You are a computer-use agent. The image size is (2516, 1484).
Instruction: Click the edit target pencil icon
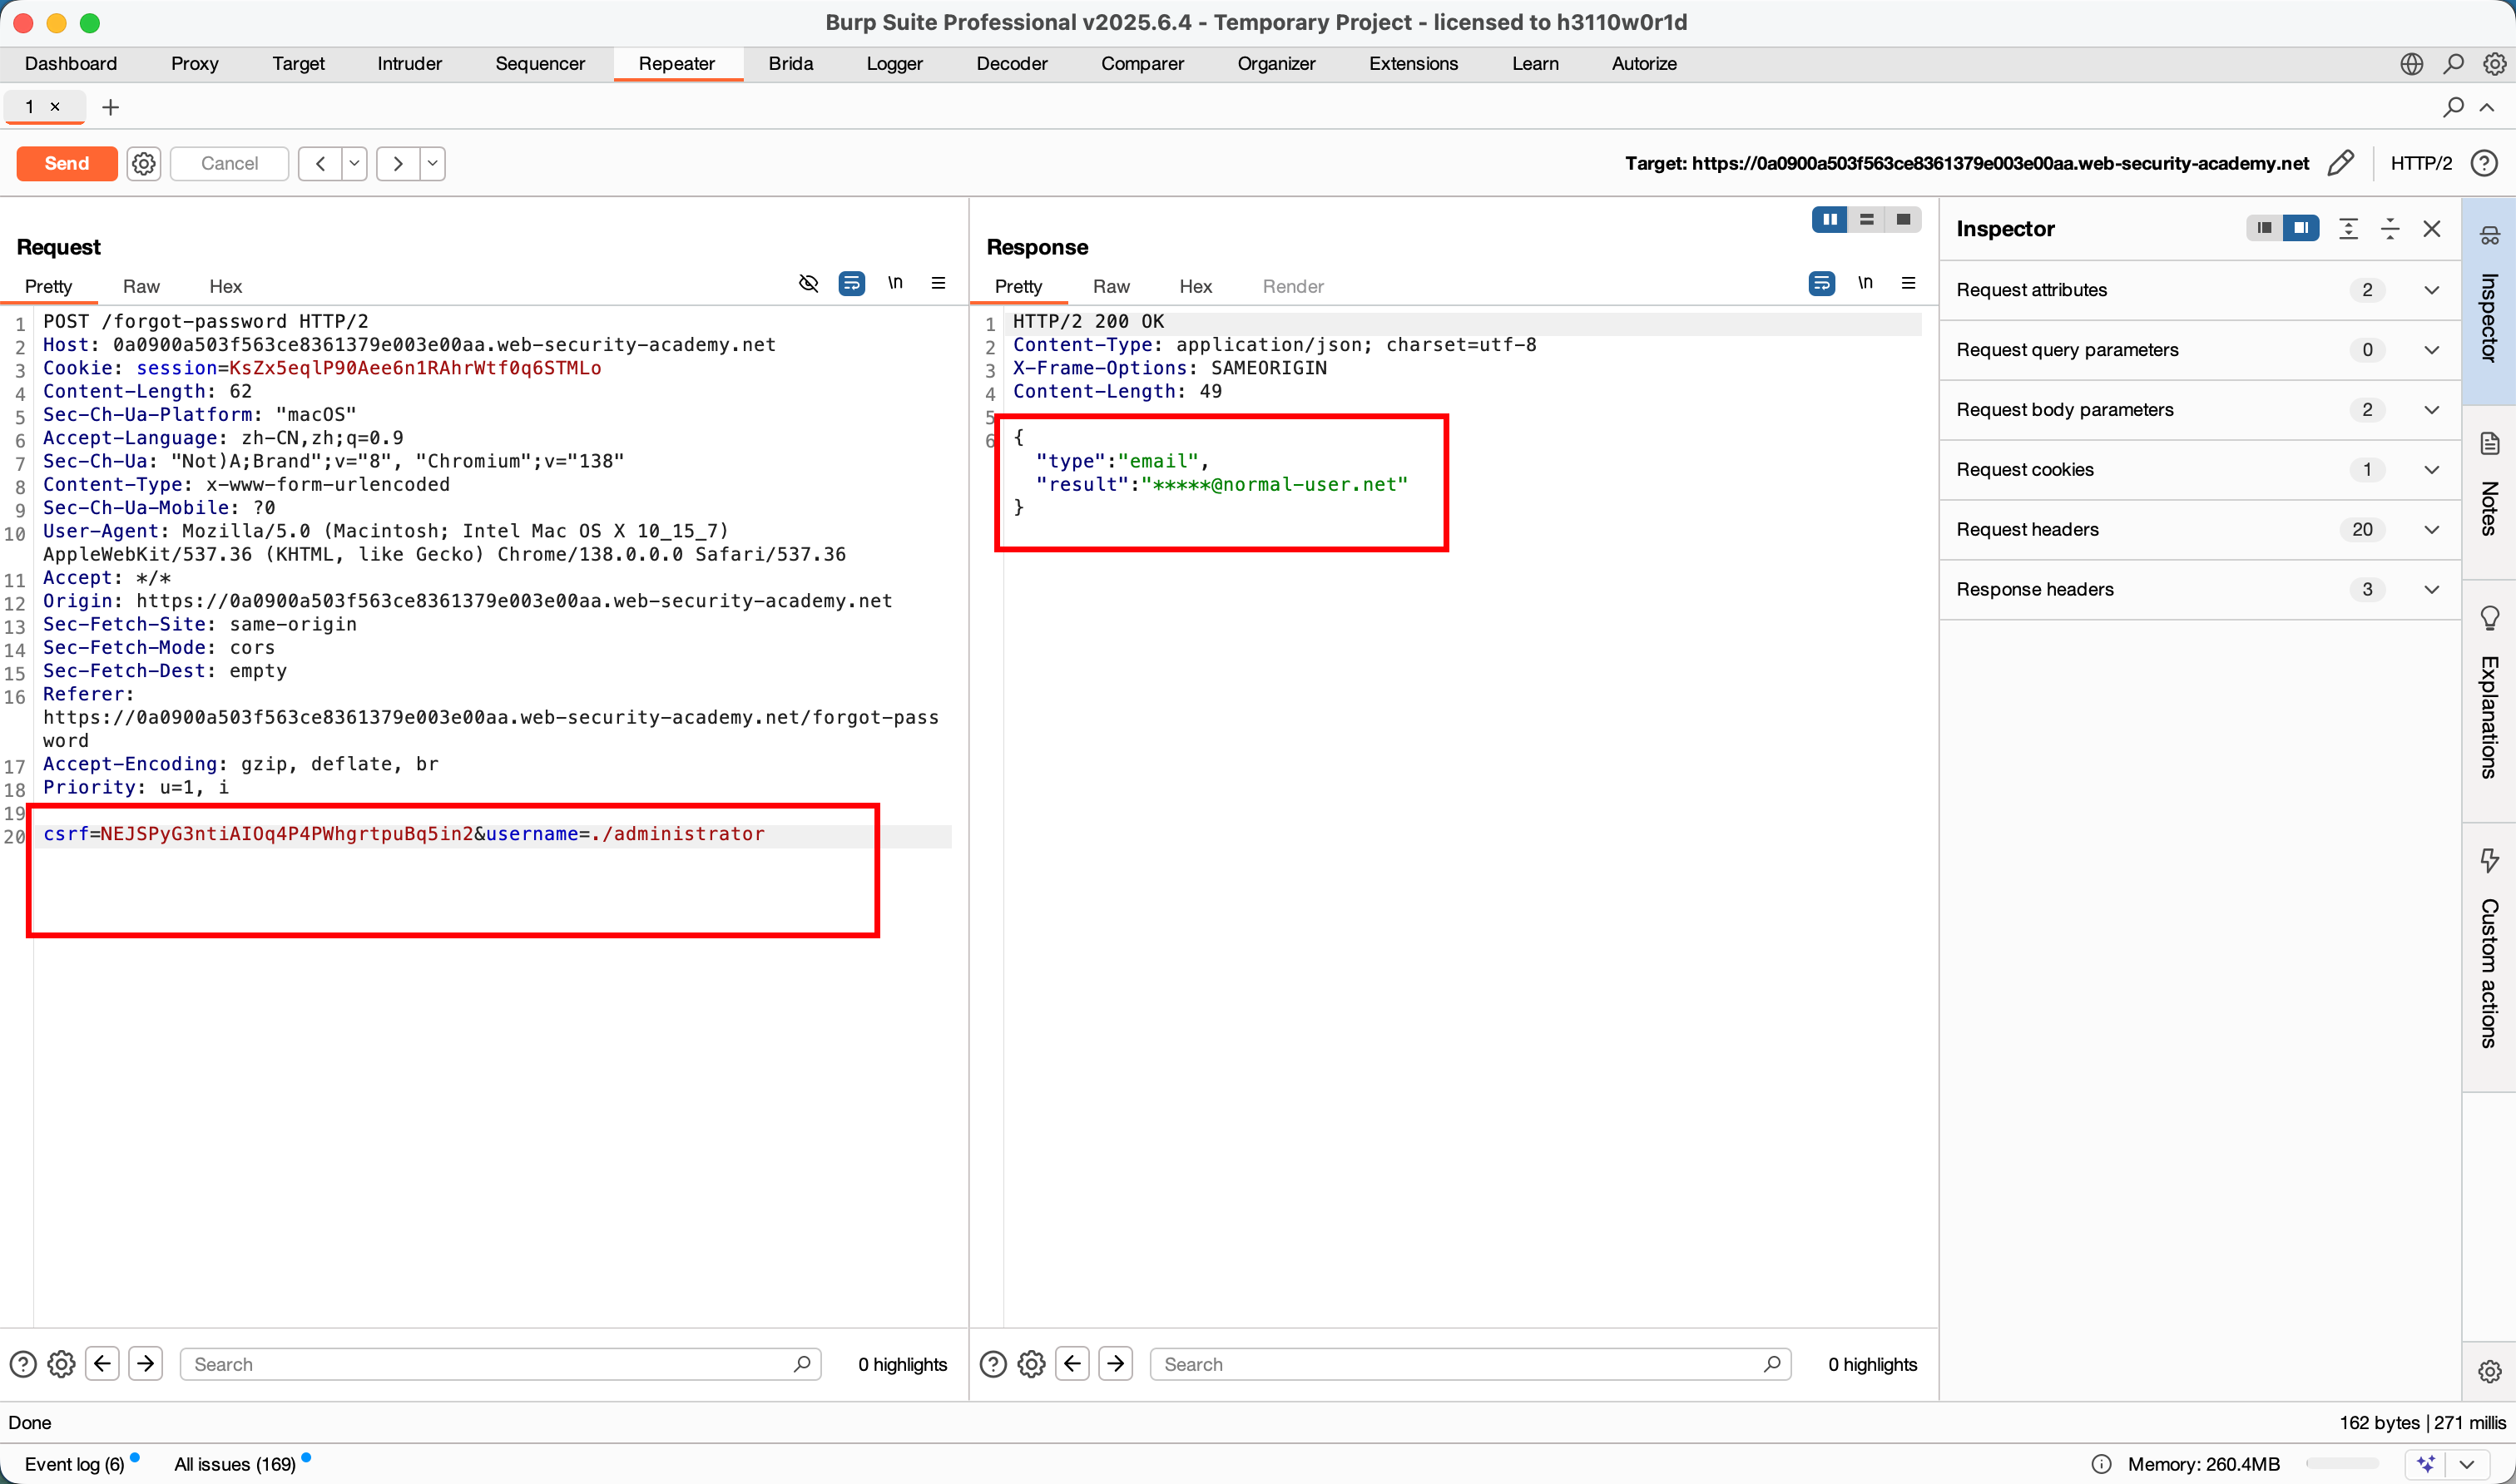pos(2340,163)
